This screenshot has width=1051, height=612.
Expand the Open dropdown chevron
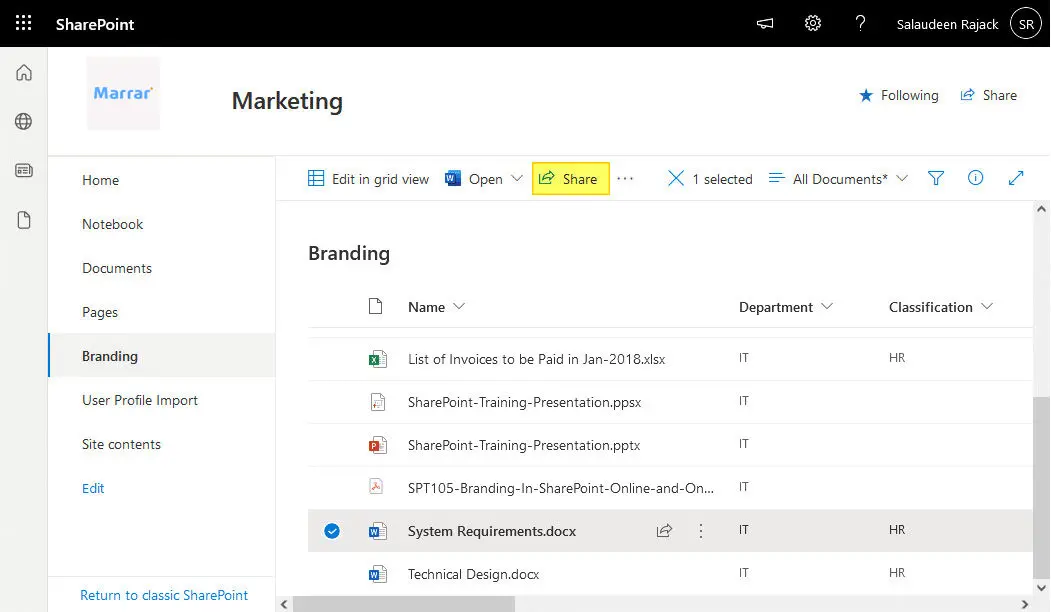(517, 179)
